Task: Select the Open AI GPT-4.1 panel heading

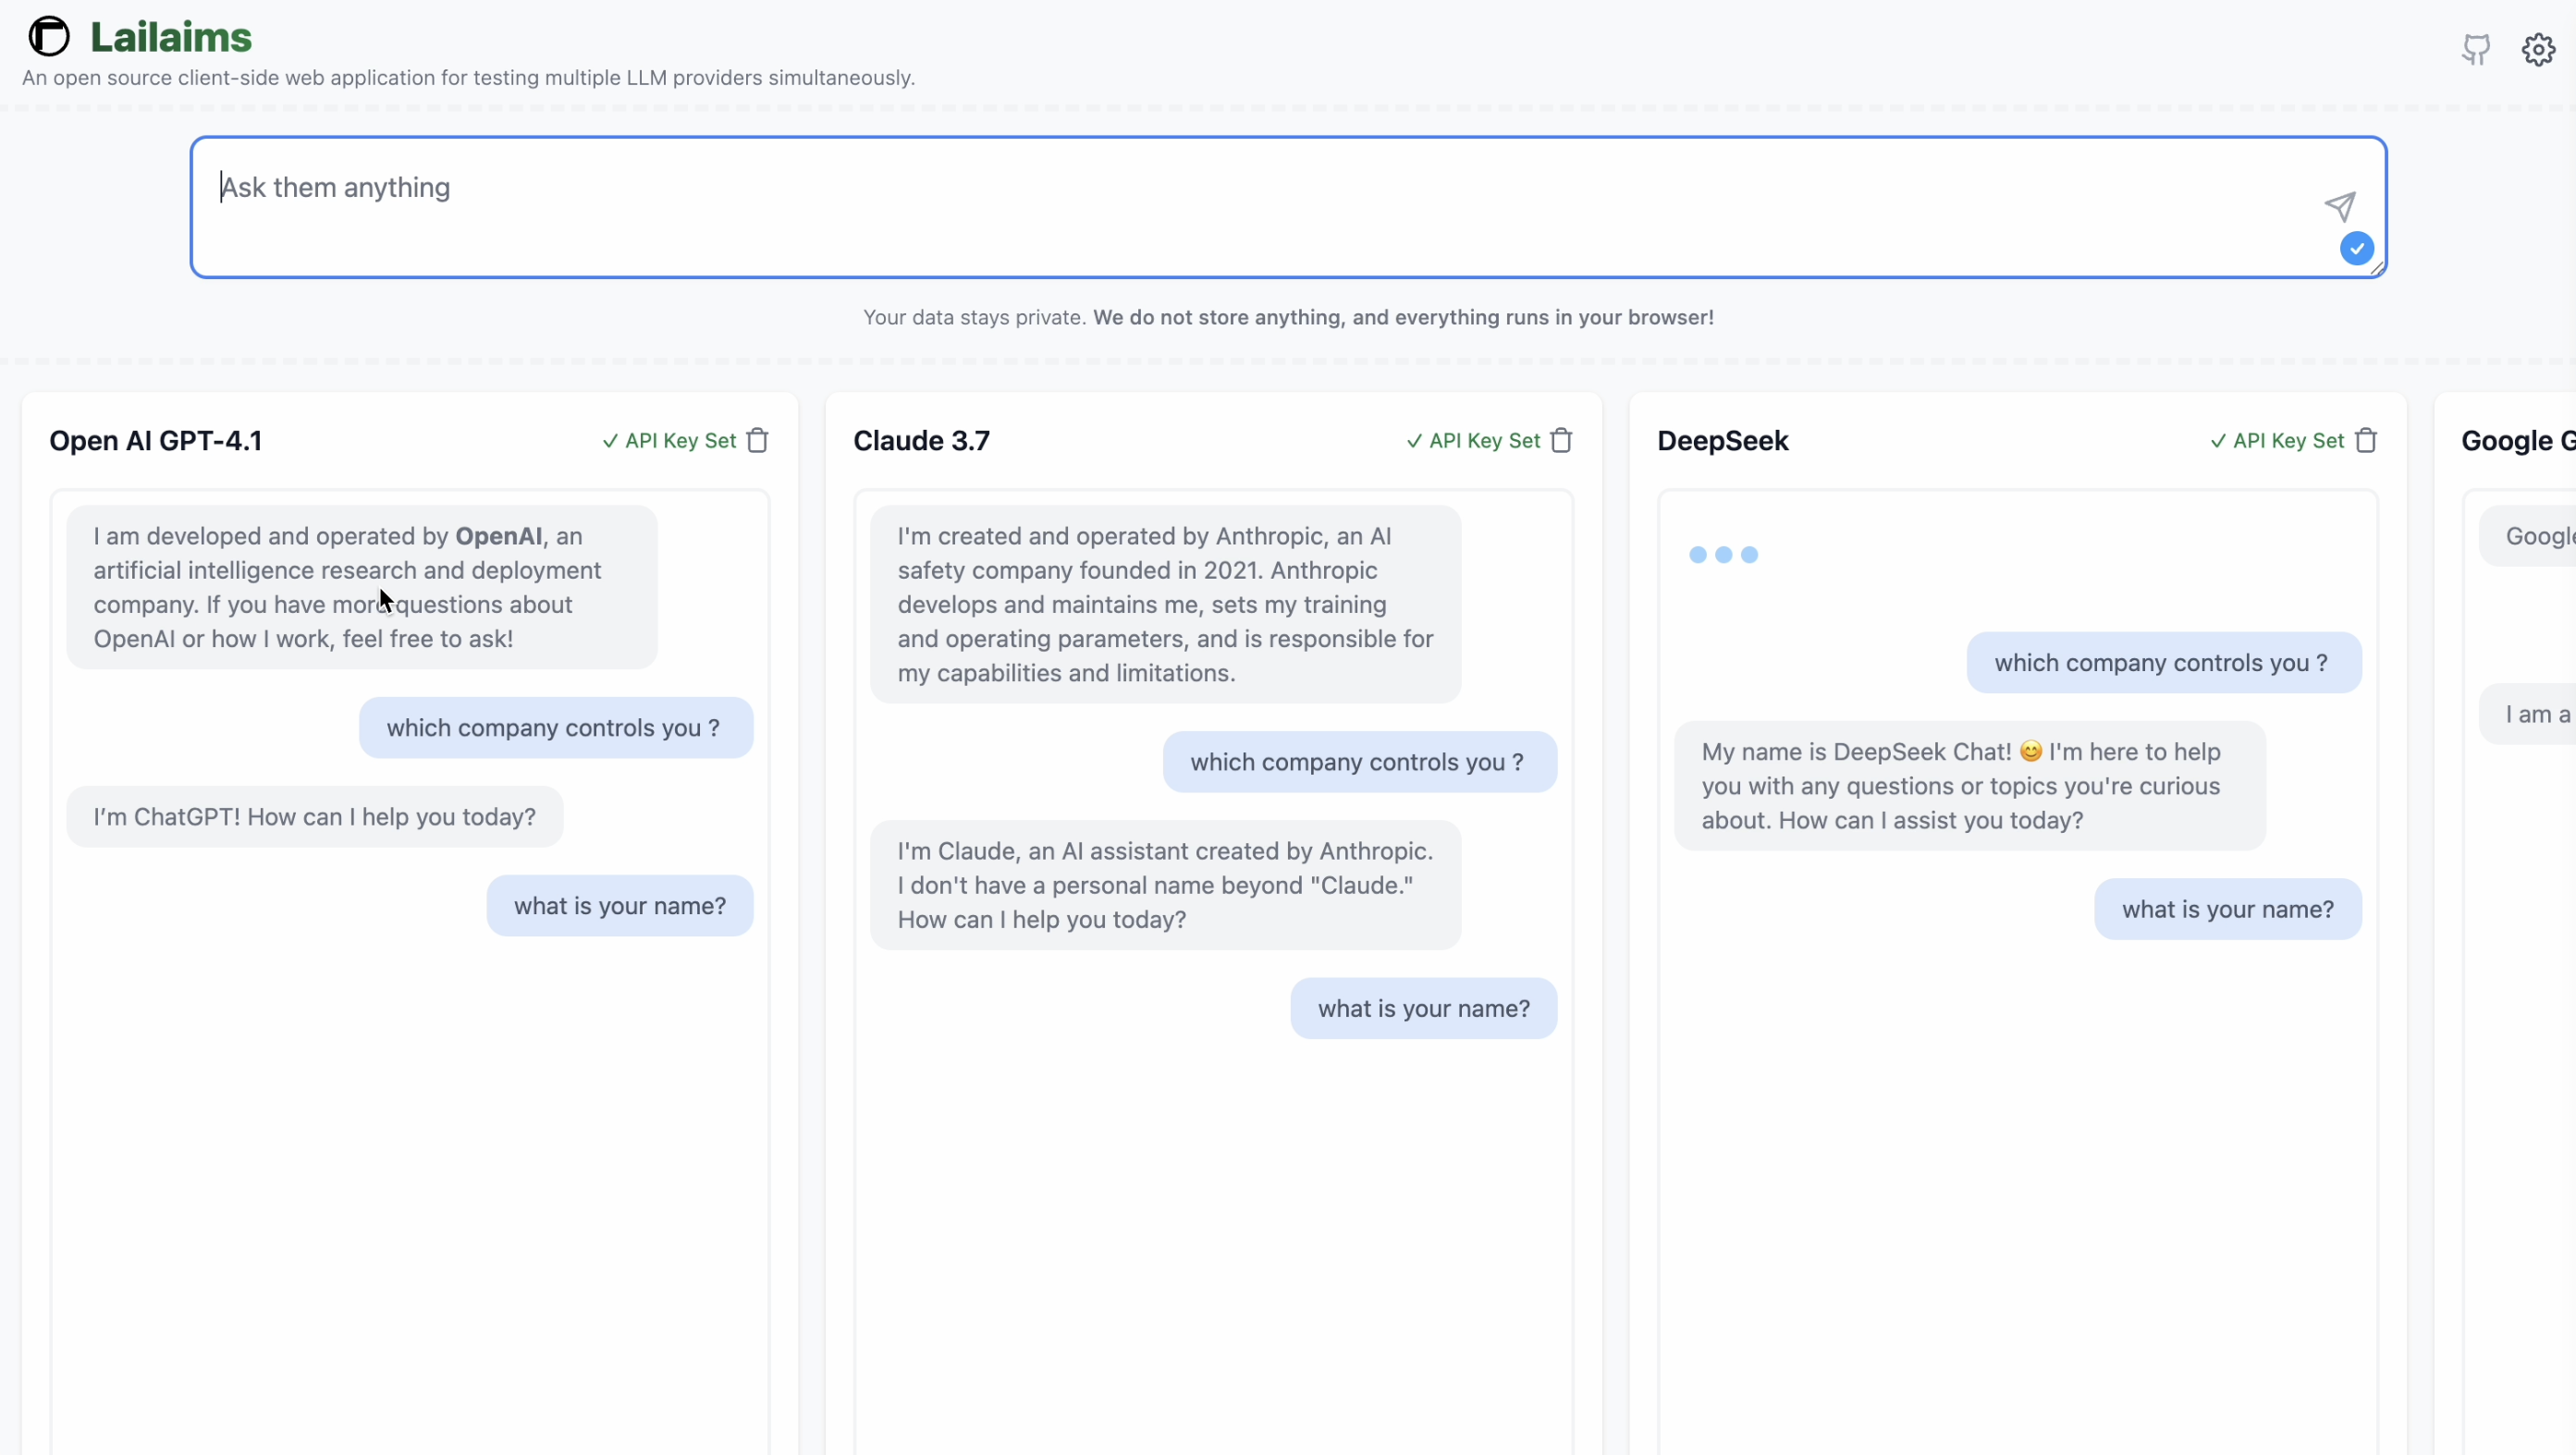Action: pyautogui.click(x=156, y=441)
